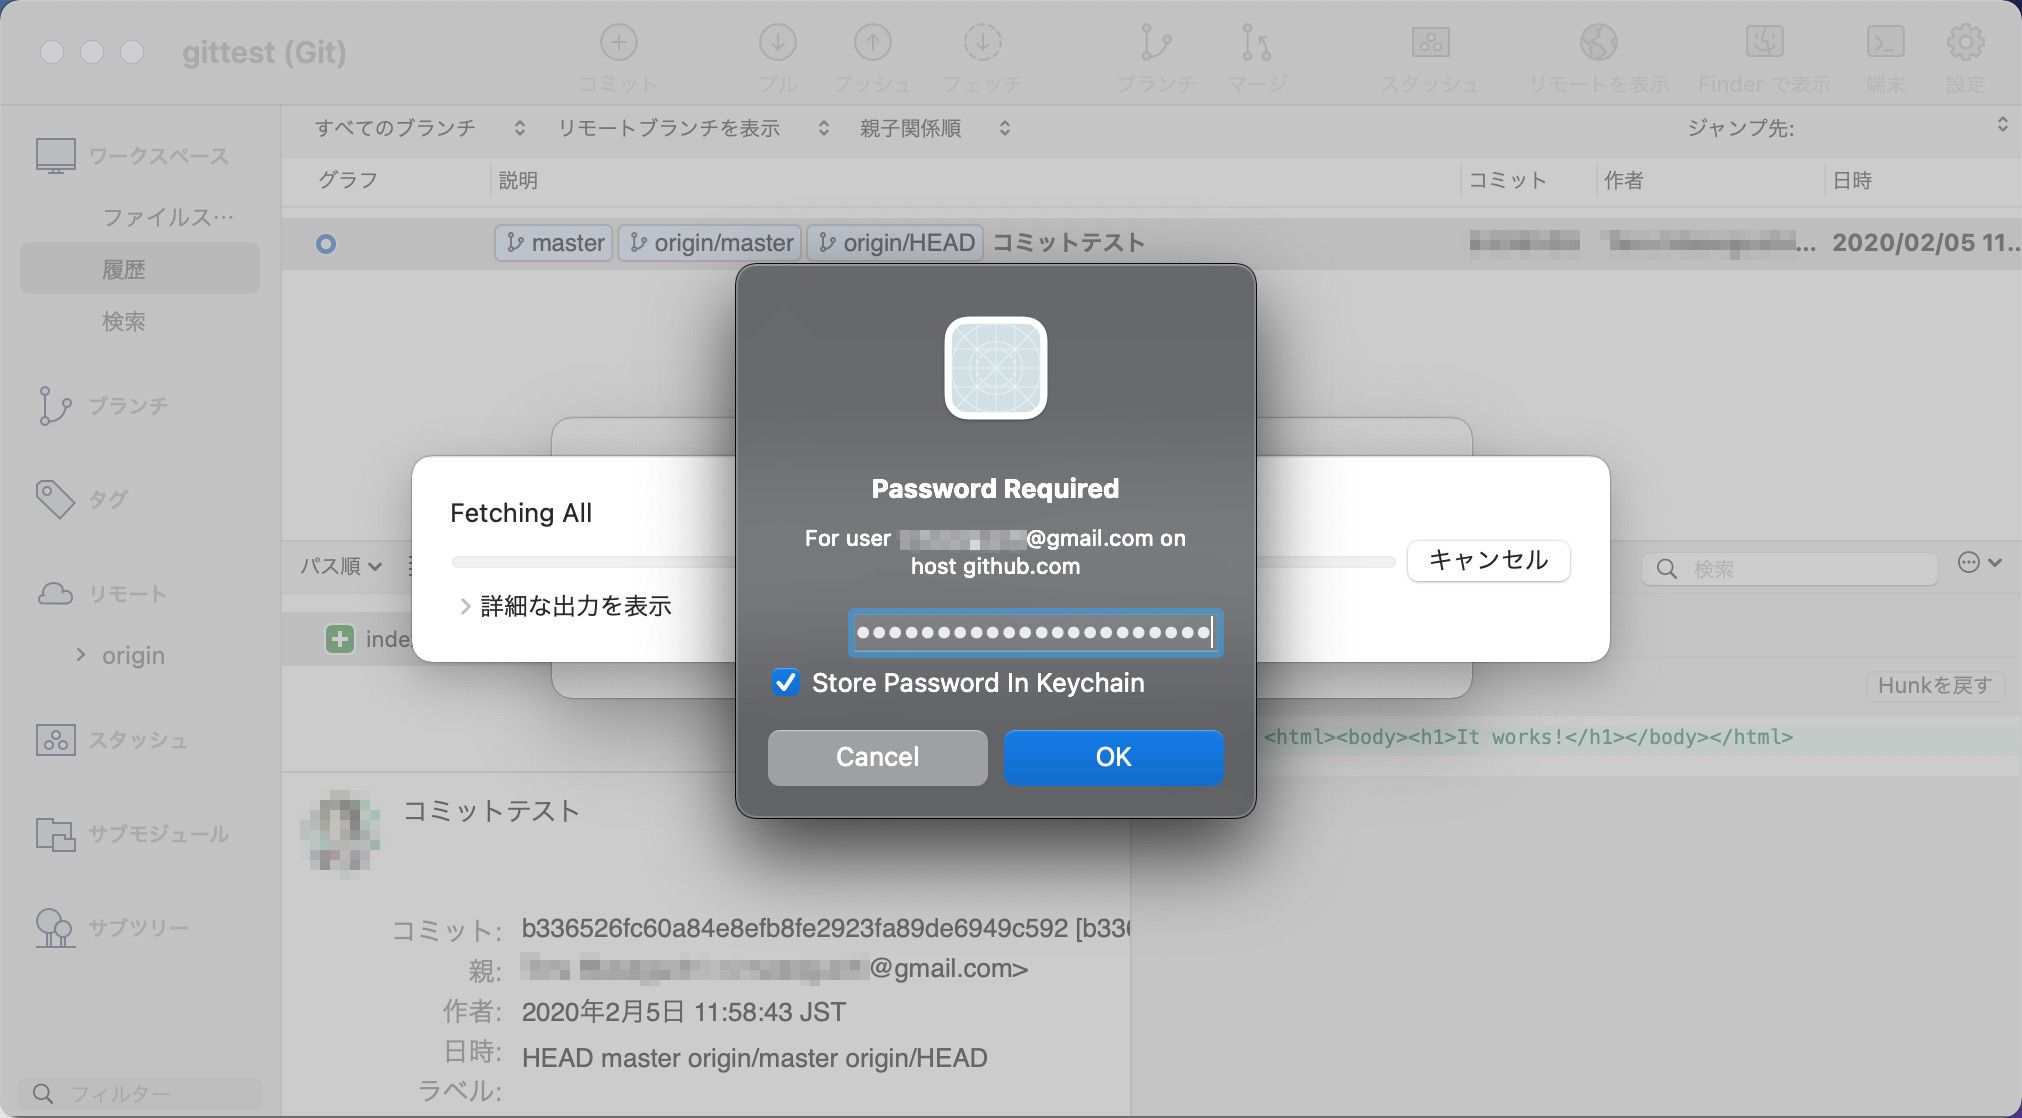Open the parent-order sort dropdown
2022x1118 pixels.
tap(934, 128)
